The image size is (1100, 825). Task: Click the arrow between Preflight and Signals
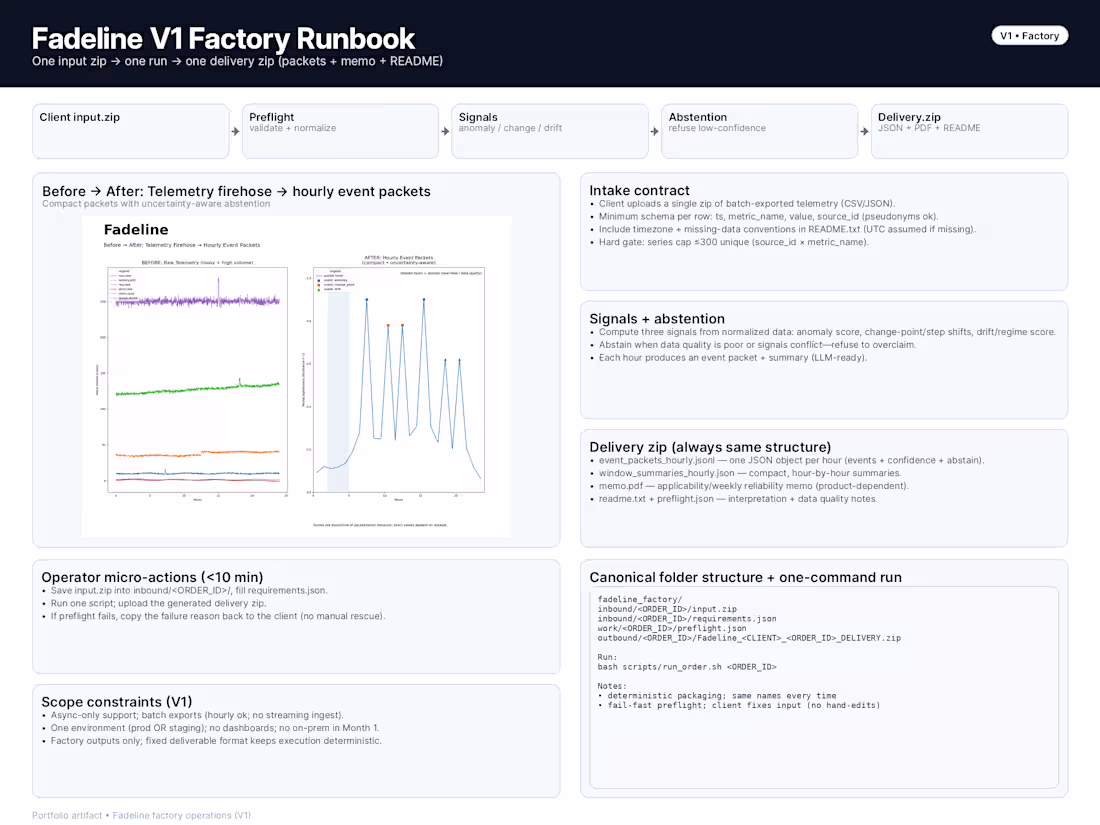(444, 131)
